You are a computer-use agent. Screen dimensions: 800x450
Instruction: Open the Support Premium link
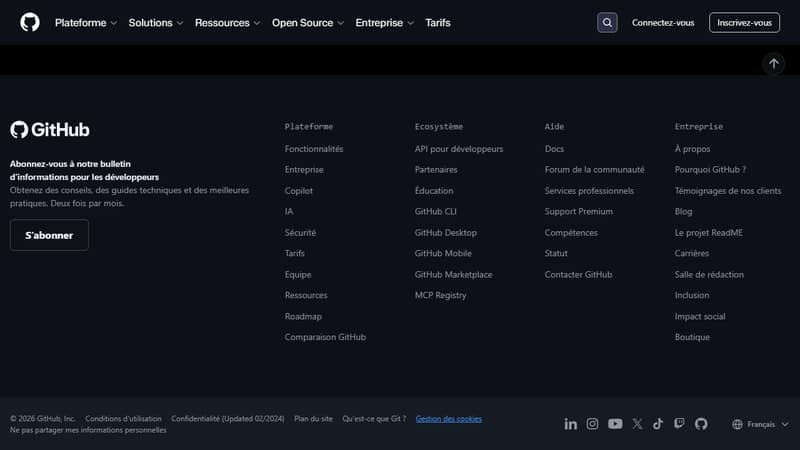tap(579, 211)
